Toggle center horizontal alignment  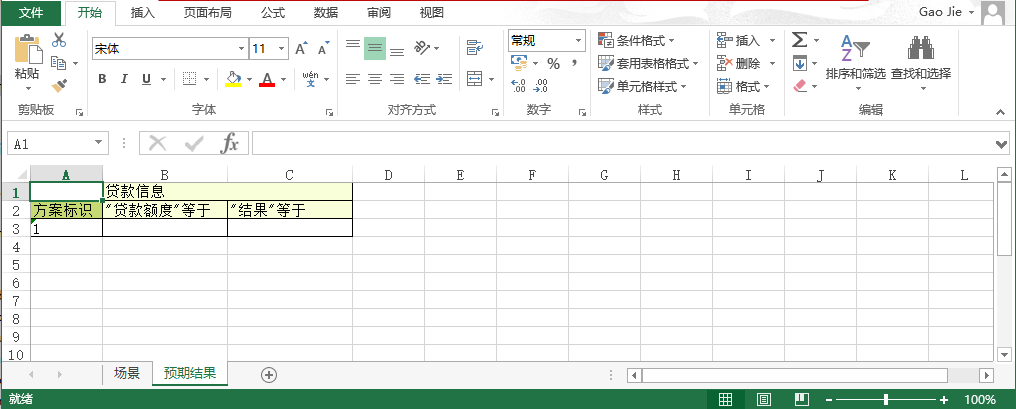(374, 79)
